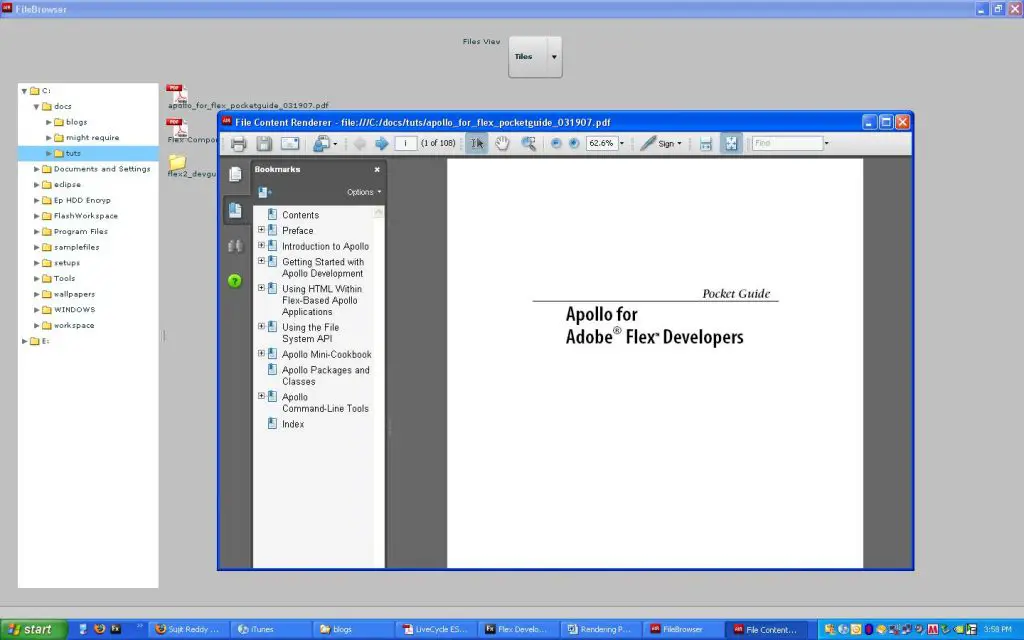1024x640 pixels.
Task: Activate the Hand pan tool
Action: coord(502,144)
